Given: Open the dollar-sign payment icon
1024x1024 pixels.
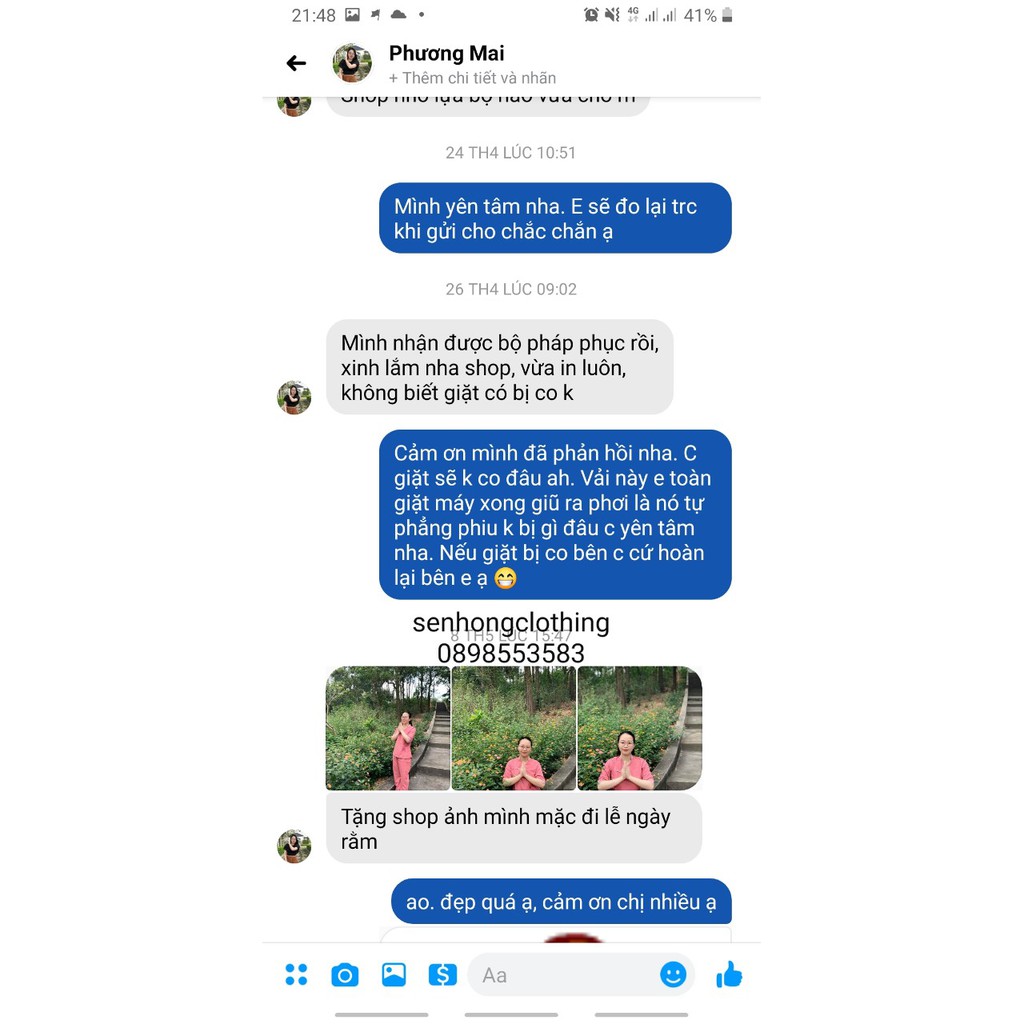Looking at the screenshot, I should pyautogui.click(x=443, y=975).
